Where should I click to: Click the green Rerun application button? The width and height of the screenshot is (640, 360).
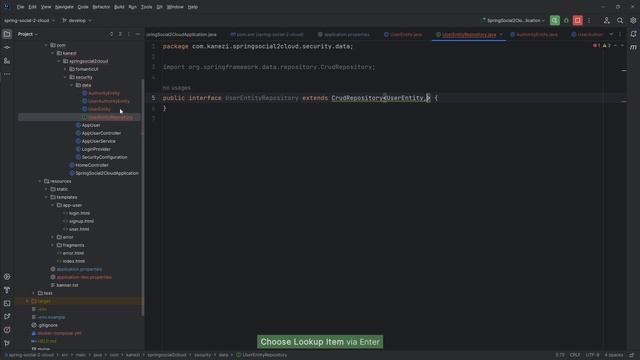click(x=555, y=20)
